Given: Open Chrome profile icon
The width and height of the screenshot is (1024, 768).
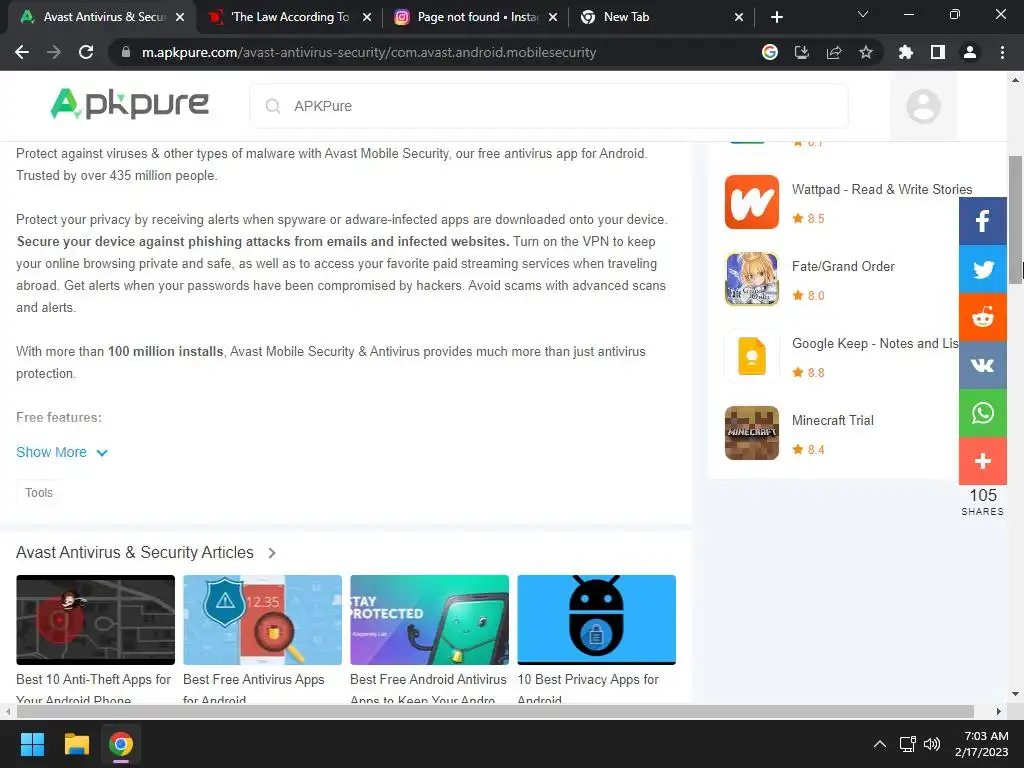Looking at the screenshot, I should coord(969,52).
